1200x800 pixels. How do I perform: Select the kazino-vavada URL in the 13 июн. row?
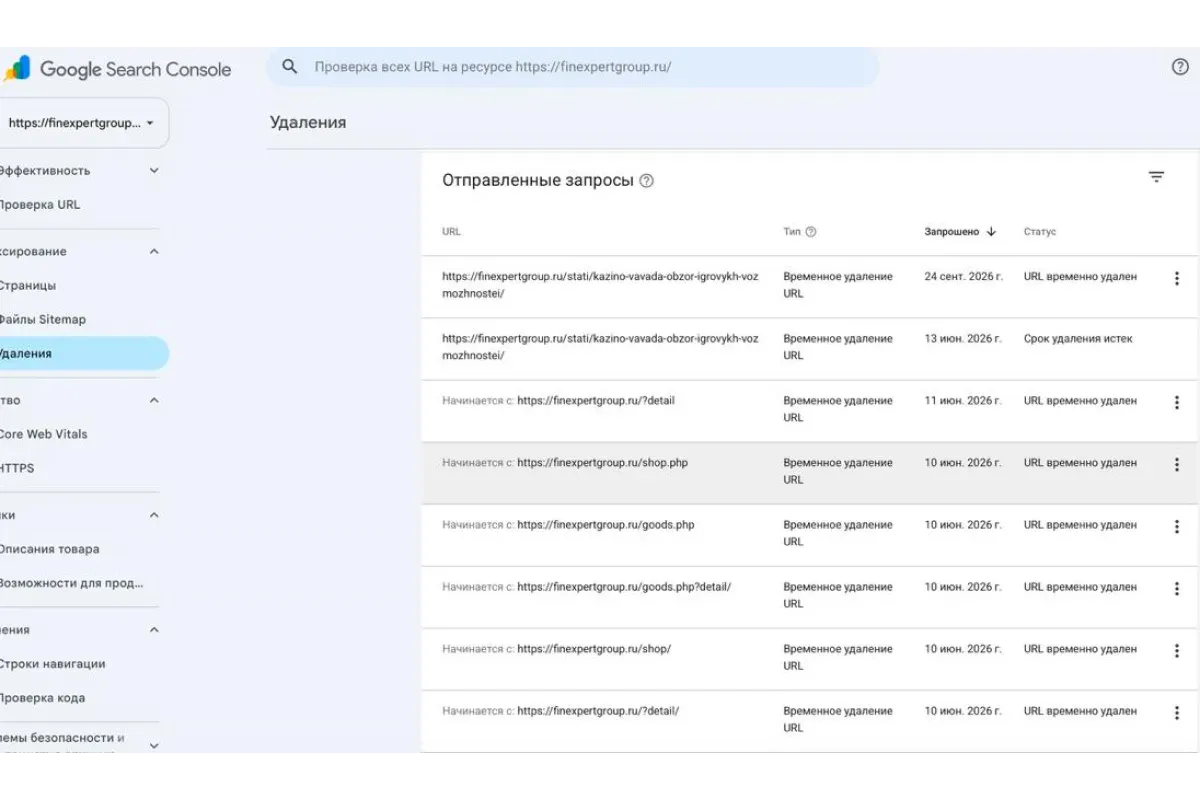click(x=600, y=347)
